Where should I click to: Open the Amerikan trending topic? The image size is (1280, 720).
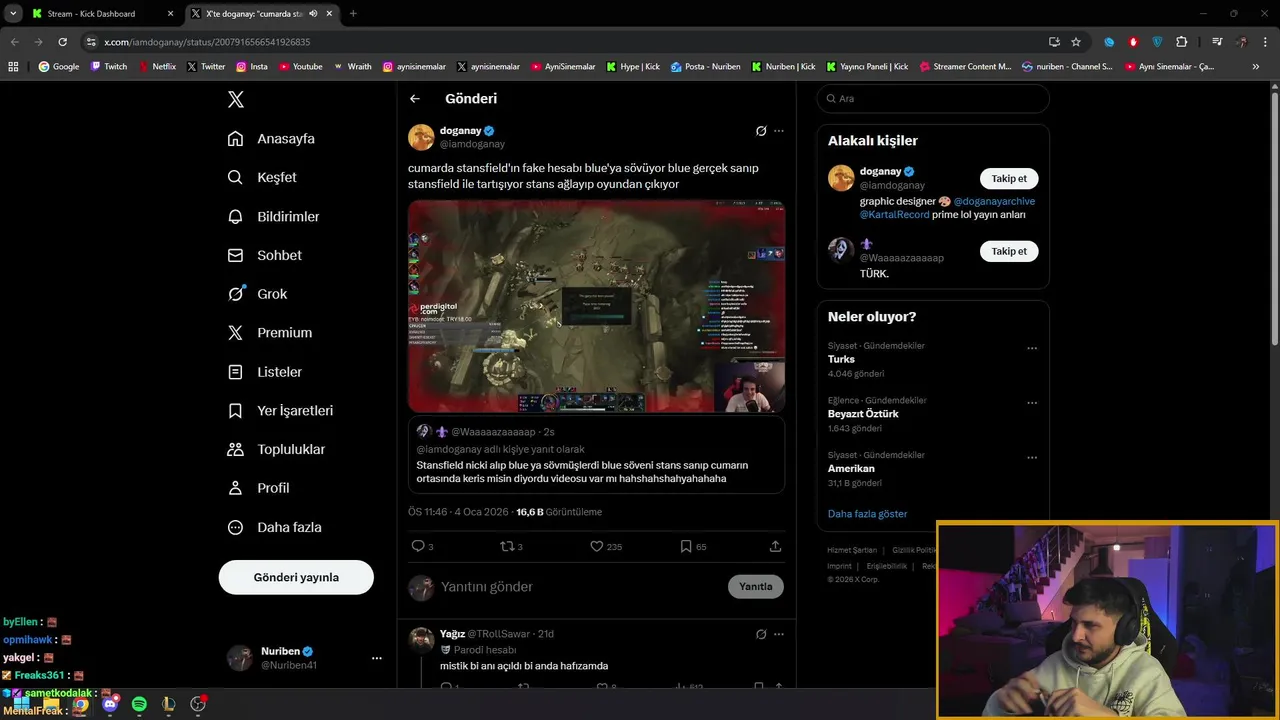851,469
